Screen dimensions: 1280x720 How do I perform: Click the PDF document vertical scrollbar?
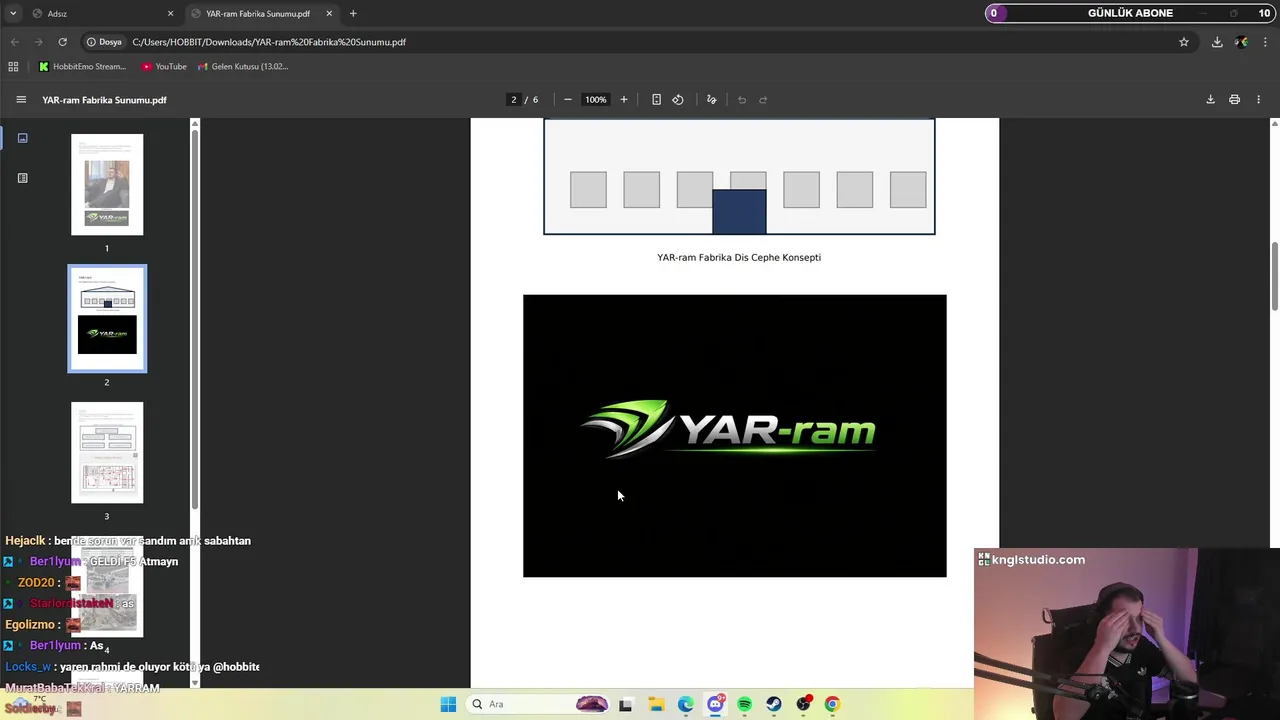click(x=1274, y=276)
